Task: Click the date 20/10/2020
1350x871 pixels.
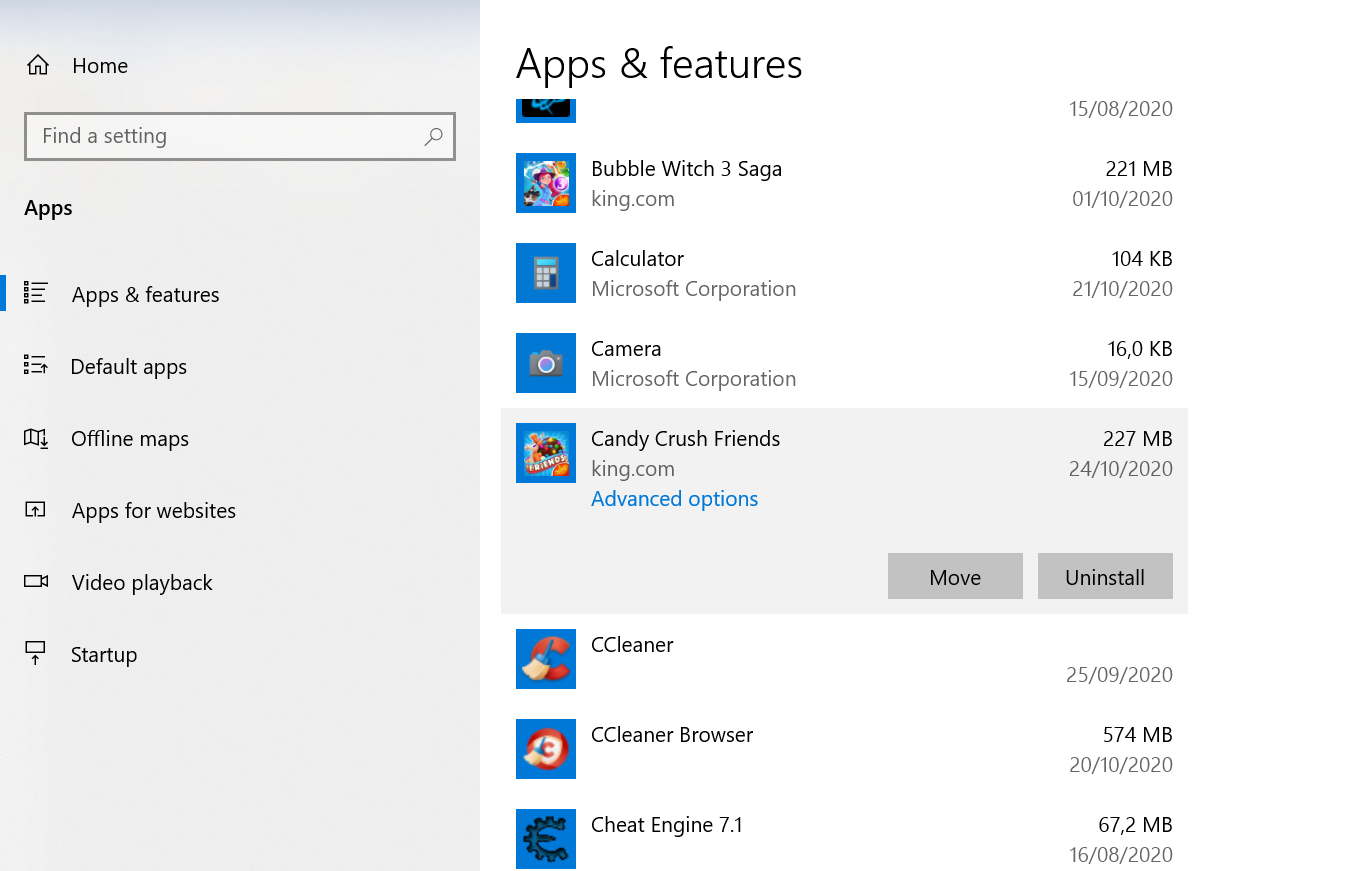Action: pos(1122,764)
